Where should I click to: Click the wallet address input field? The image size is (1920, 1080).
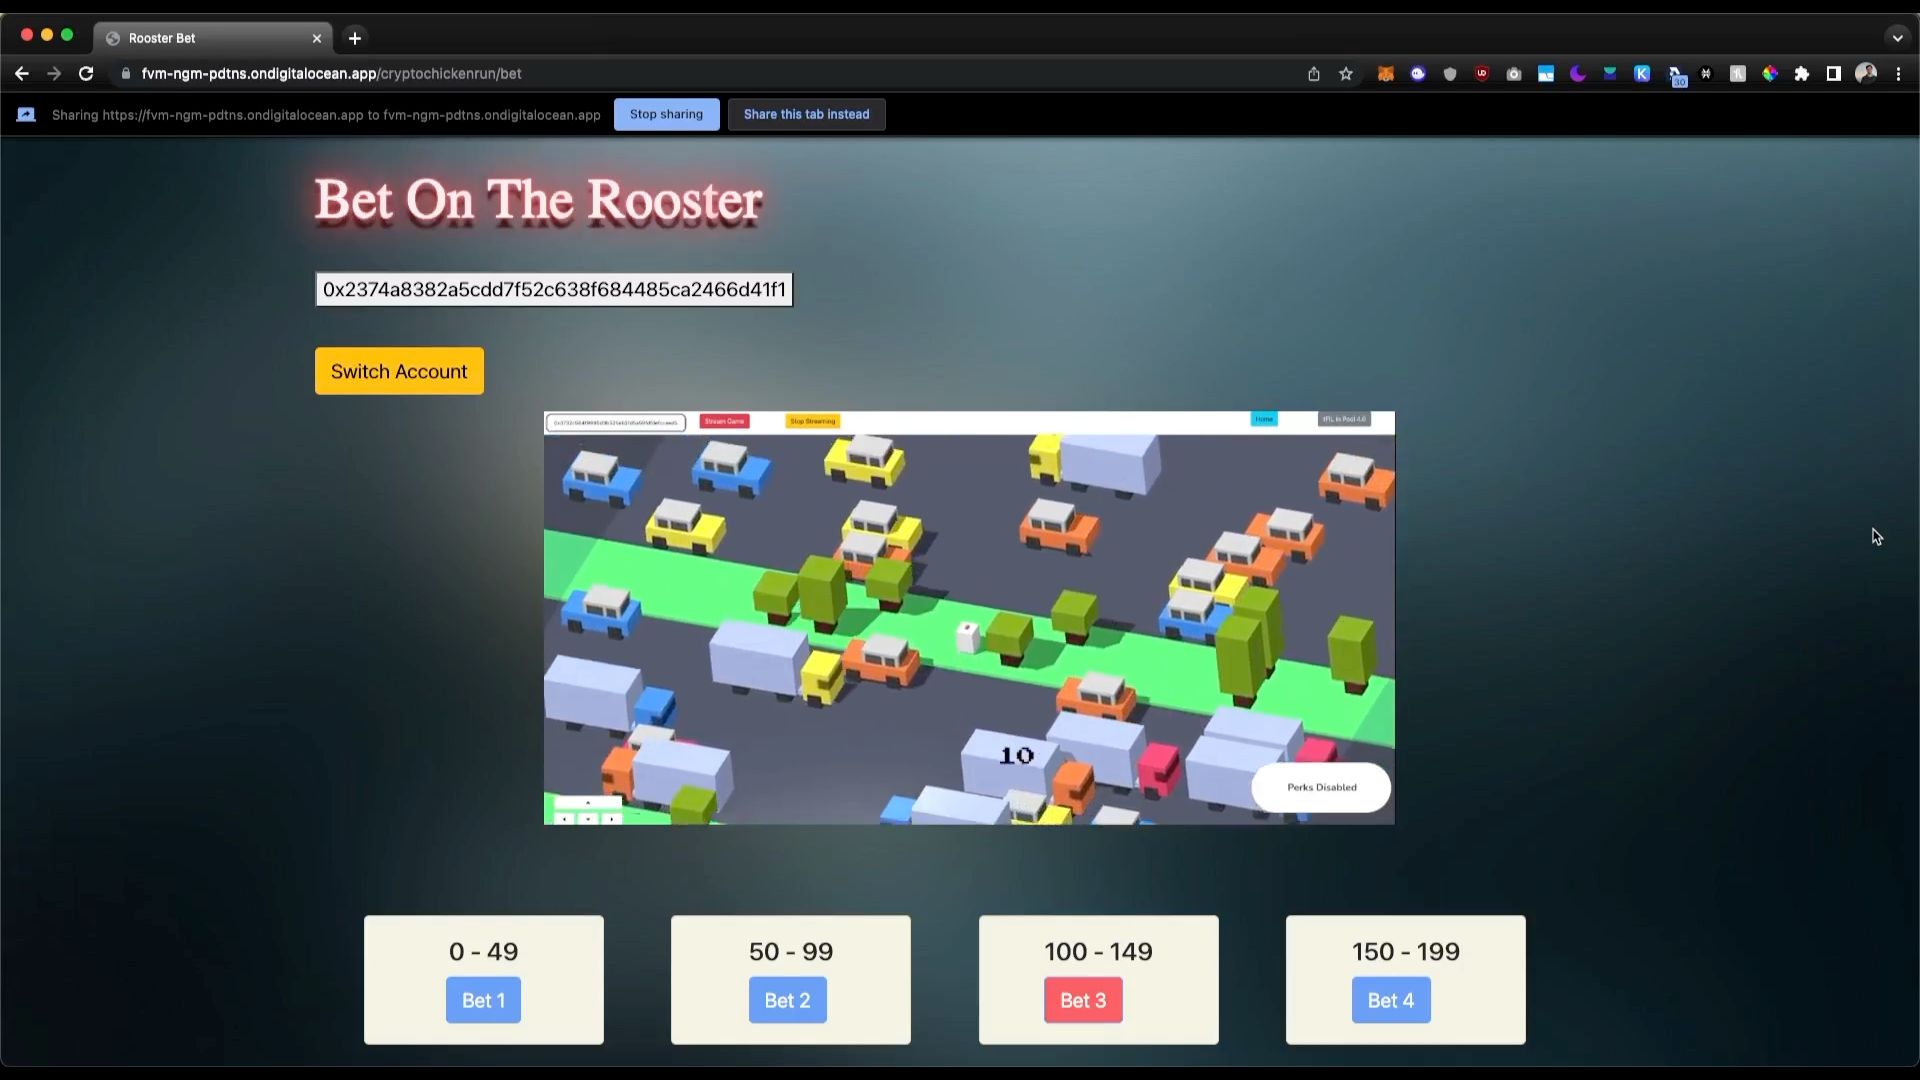(x=554, y=290)
